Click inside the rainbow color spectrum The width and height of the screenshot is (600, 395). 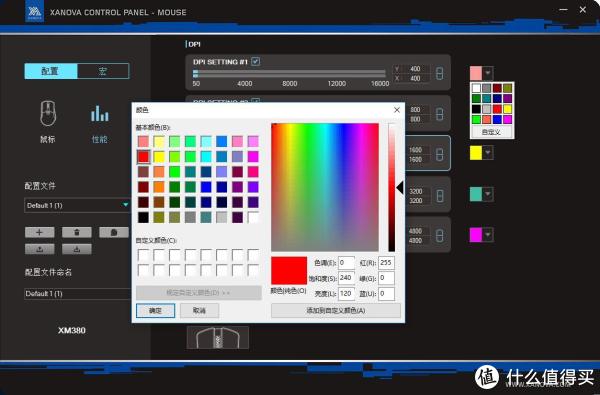[325, 187]
